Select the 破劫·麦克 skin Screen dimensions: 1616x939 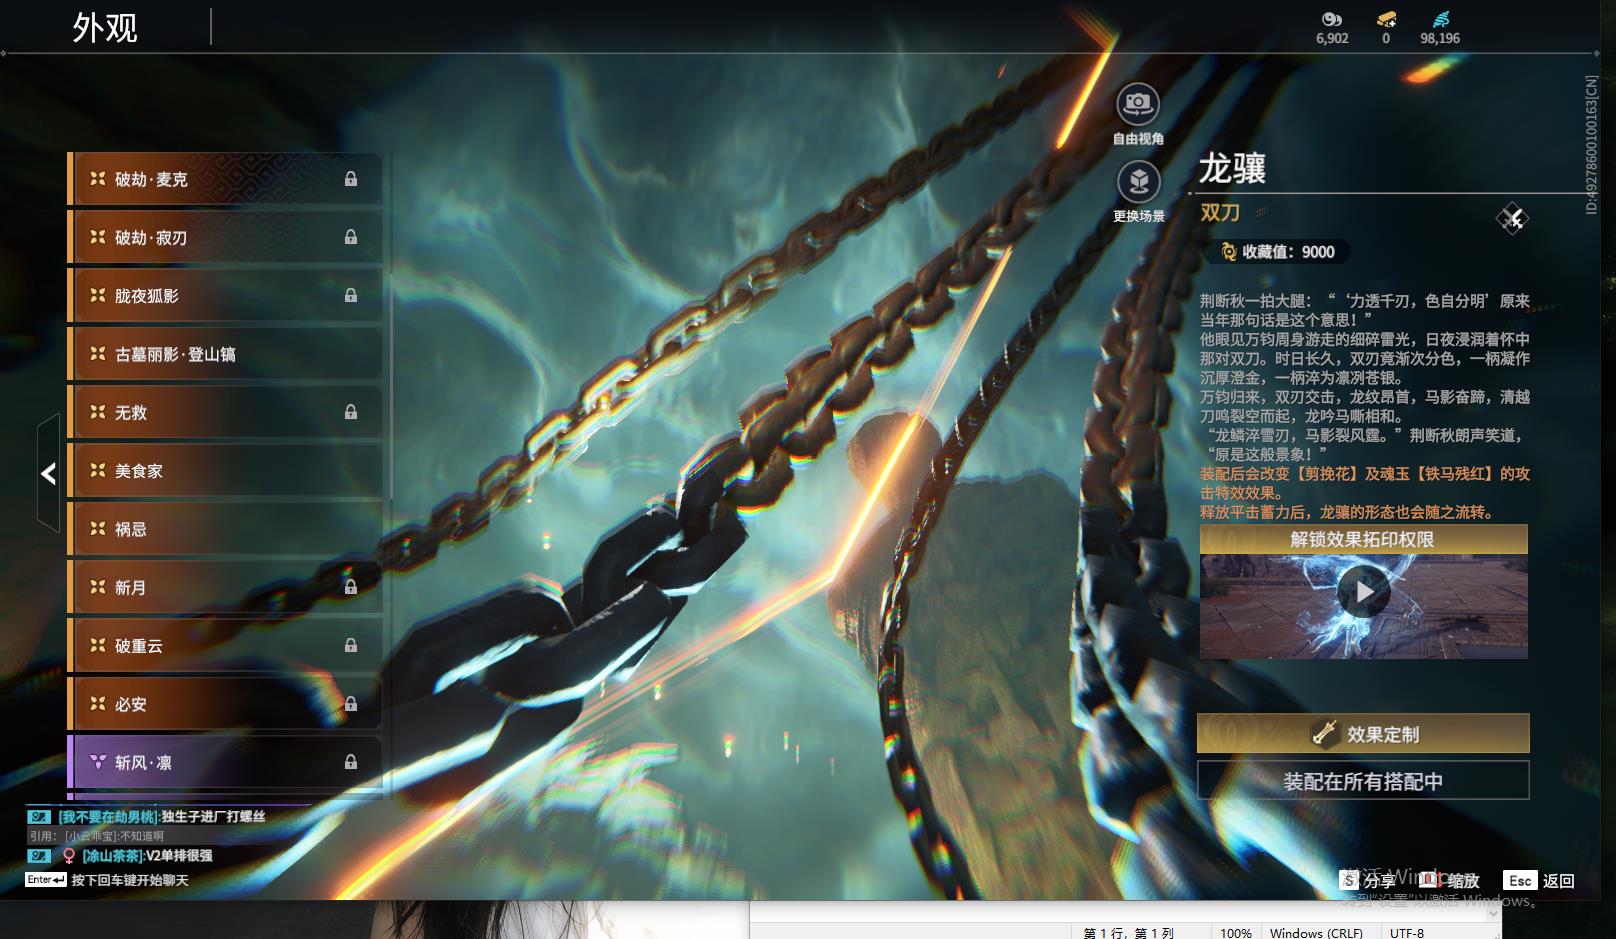pyautogui.click(x=225, y=179)
